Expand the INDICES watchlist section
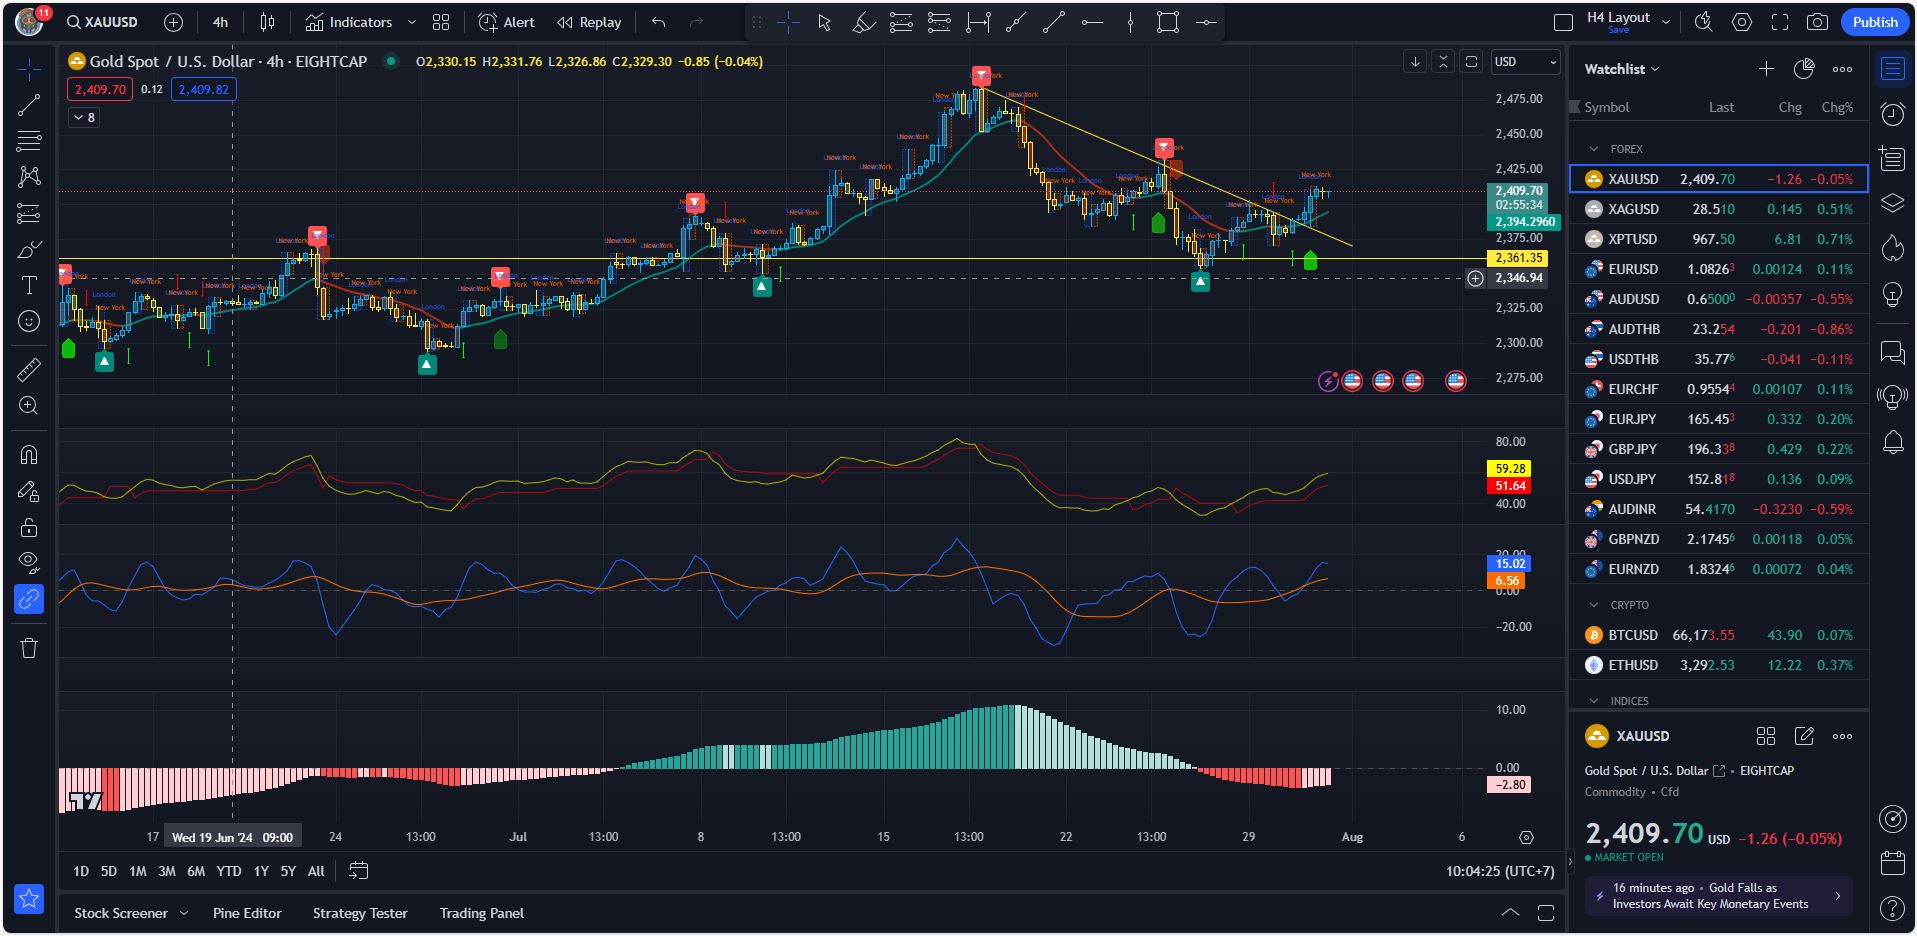The height and width of the screenshot is (936, 1917). [x=1594, y=701]
